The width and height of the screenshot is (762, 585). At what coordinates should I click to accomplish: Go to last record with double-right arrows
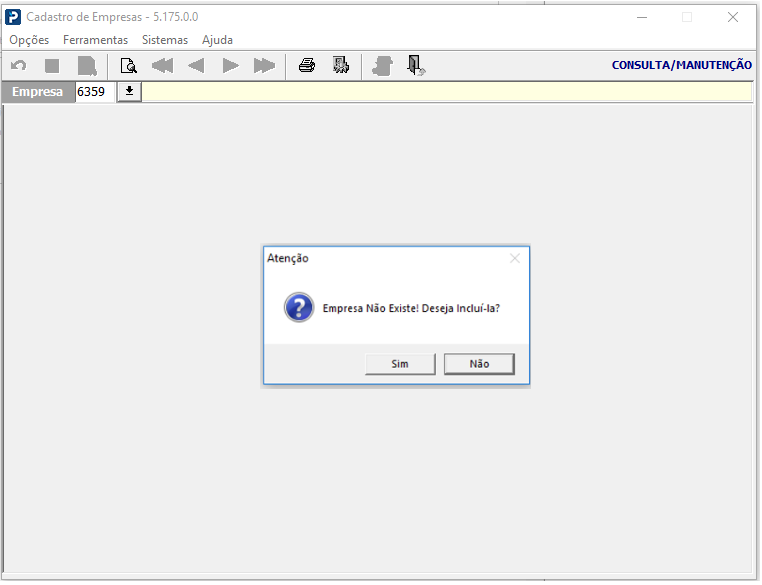264,66
